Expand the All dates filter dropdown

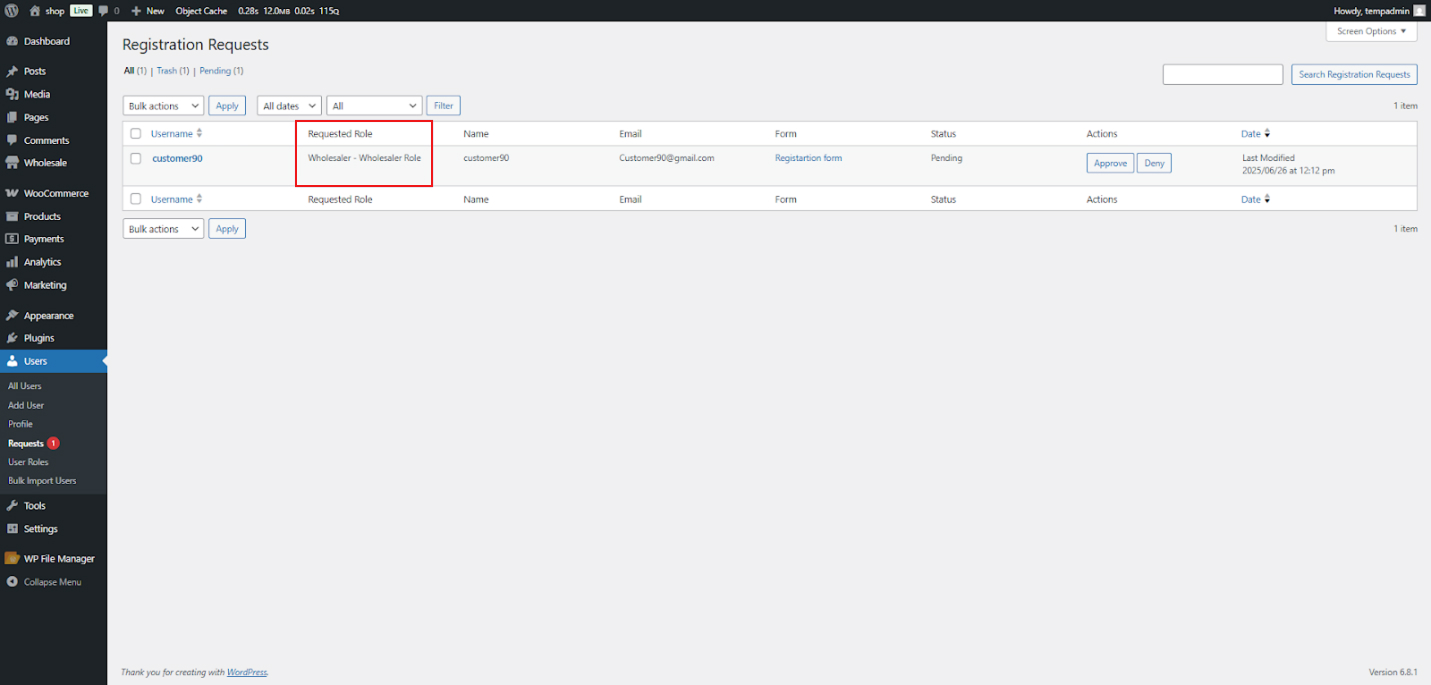(x=288, y=105)
